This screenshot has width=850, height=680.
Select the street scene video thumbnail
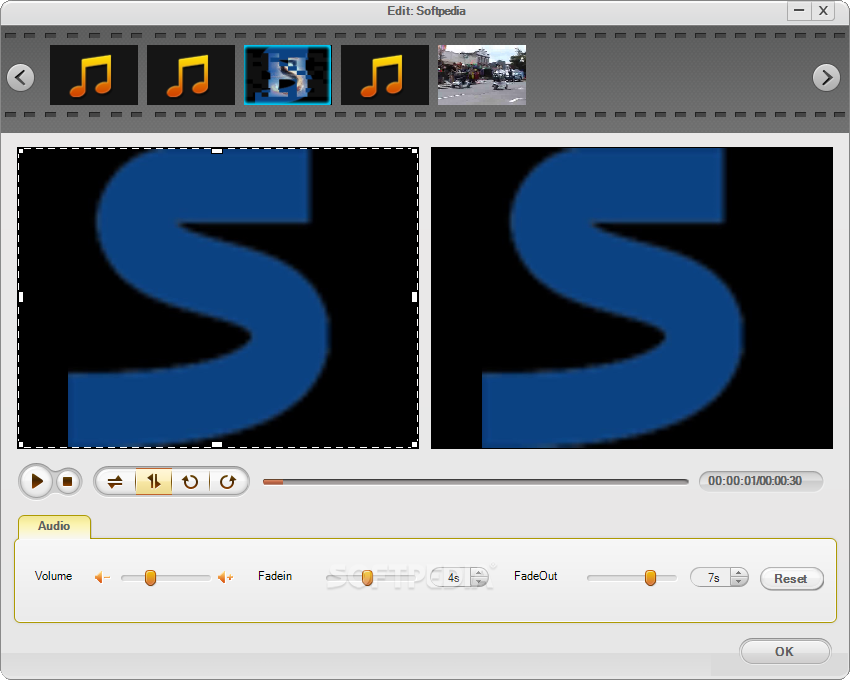pyautogui.click(x=482, y=75)
